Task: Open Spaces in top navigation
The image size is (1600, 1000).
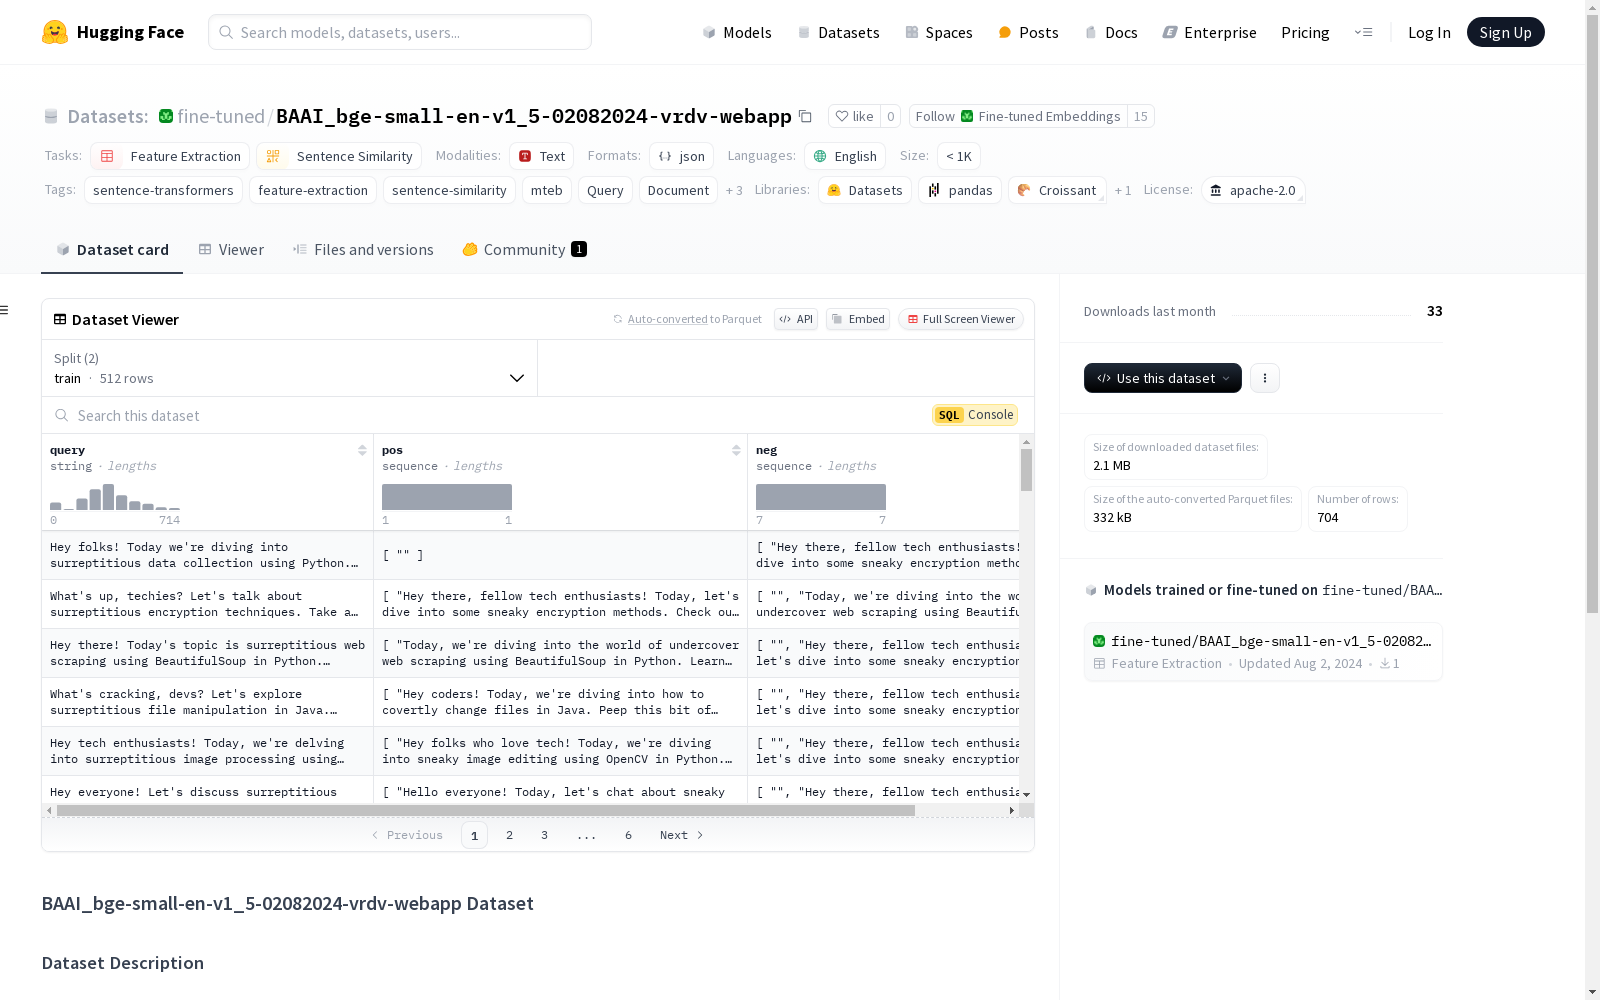Action: [939, 32]
